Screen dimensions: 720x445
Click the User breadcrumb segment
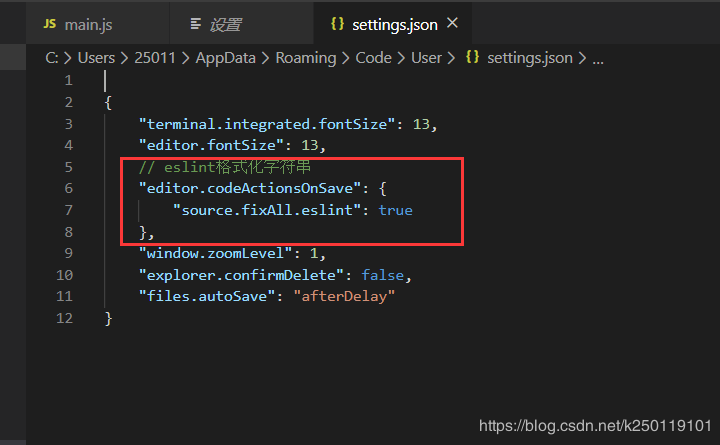point(426,58)
